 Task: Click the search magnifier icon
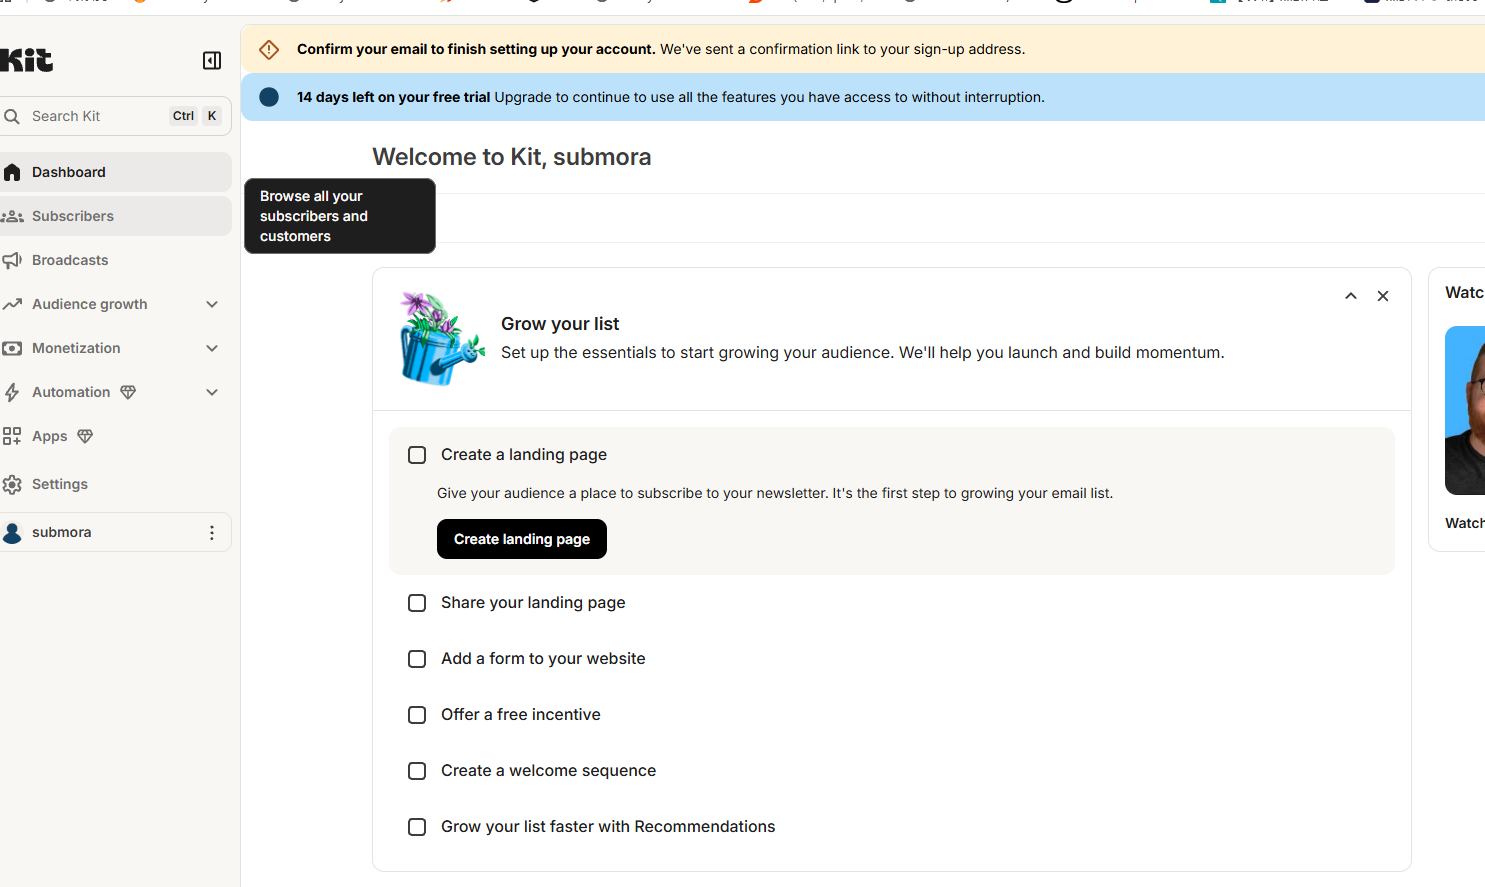pyautogui.click(x=12, y=116)
